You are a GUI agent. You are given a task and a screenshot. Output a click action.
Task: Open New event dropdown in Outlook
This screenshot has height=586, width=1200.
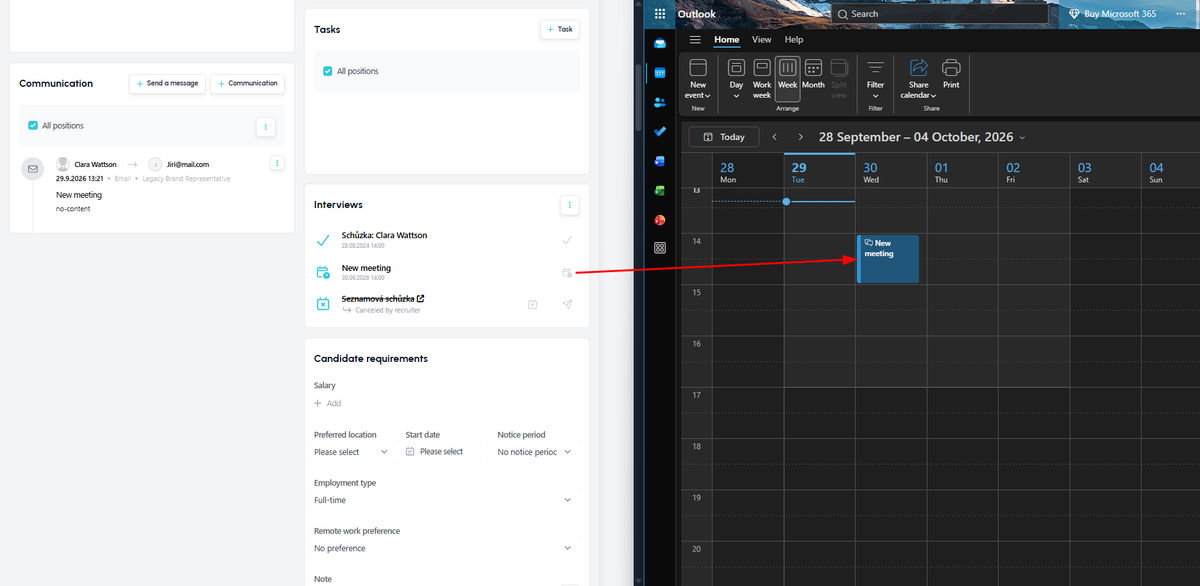(x=698, y=78)
